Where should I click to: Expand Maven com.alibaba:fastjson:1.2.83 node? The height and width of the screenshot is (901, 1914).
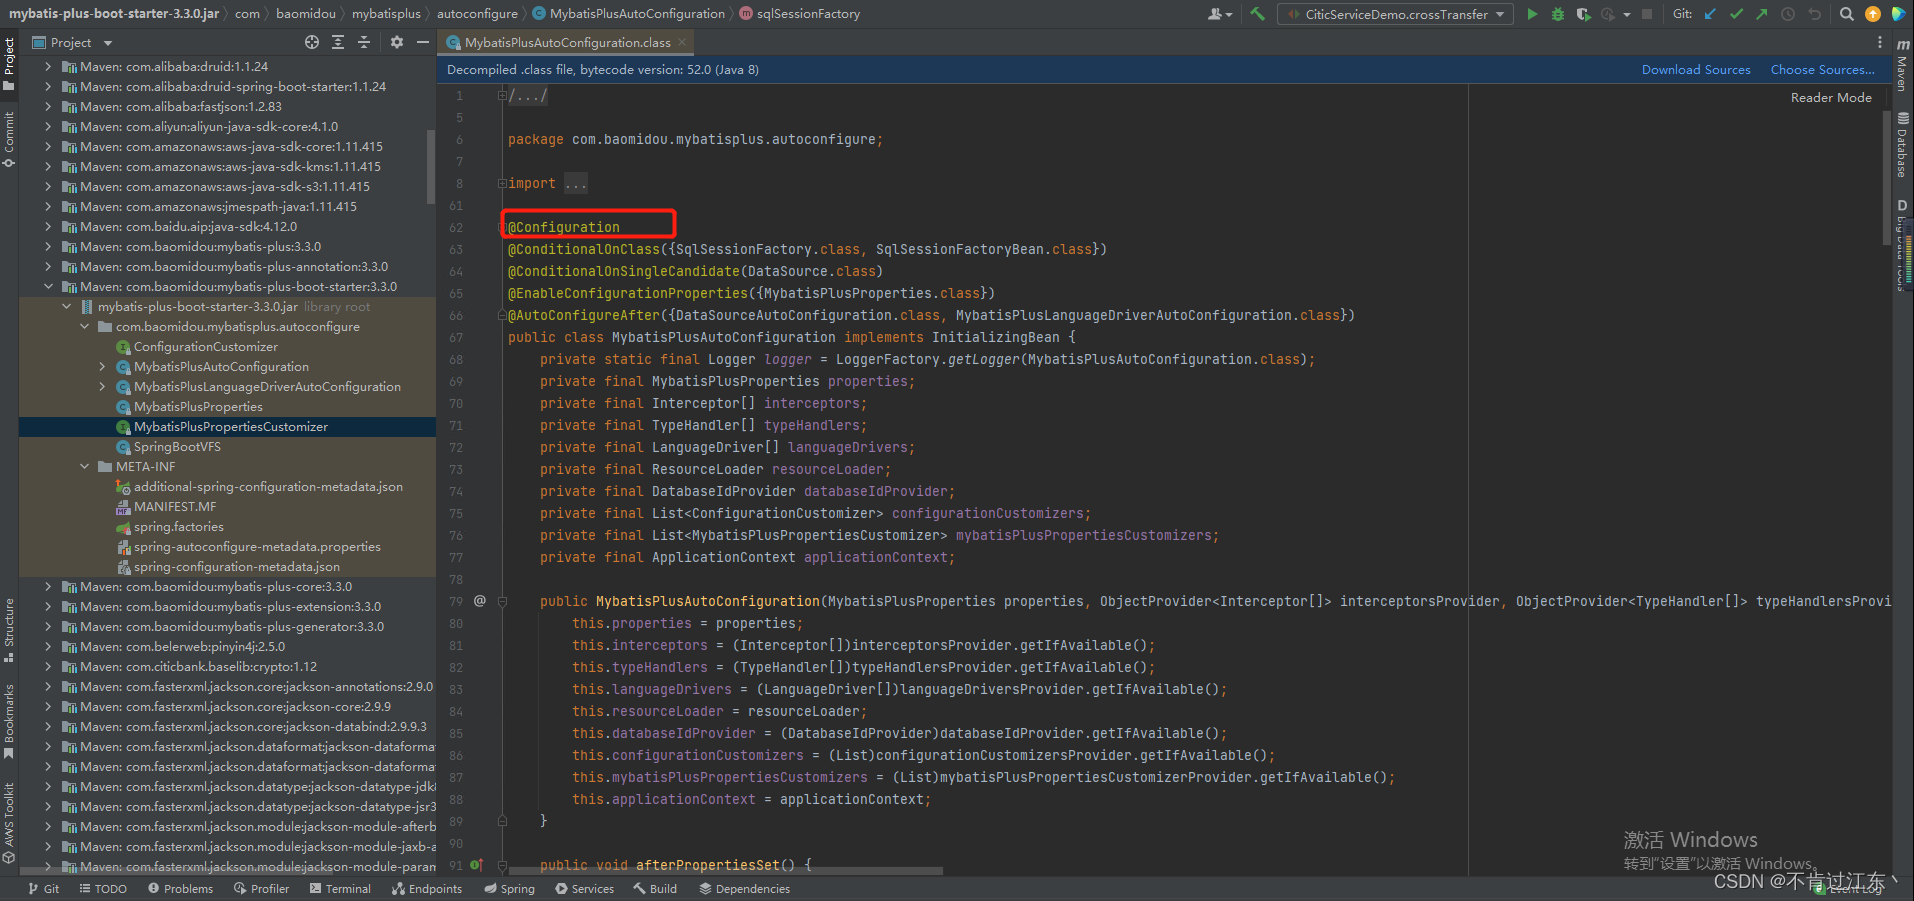pos(48,106)
